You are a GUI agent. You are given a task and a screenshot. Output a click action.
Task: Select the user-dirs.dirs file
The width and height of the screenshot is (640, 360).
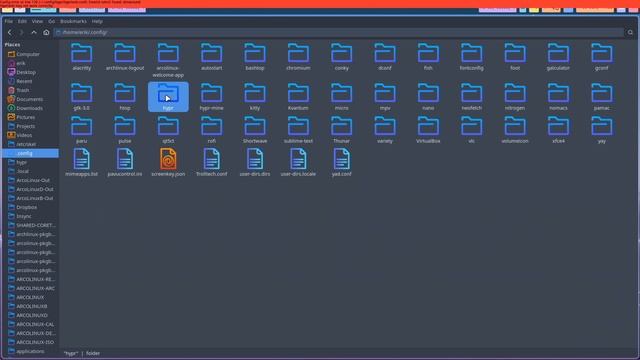point(255,162)
